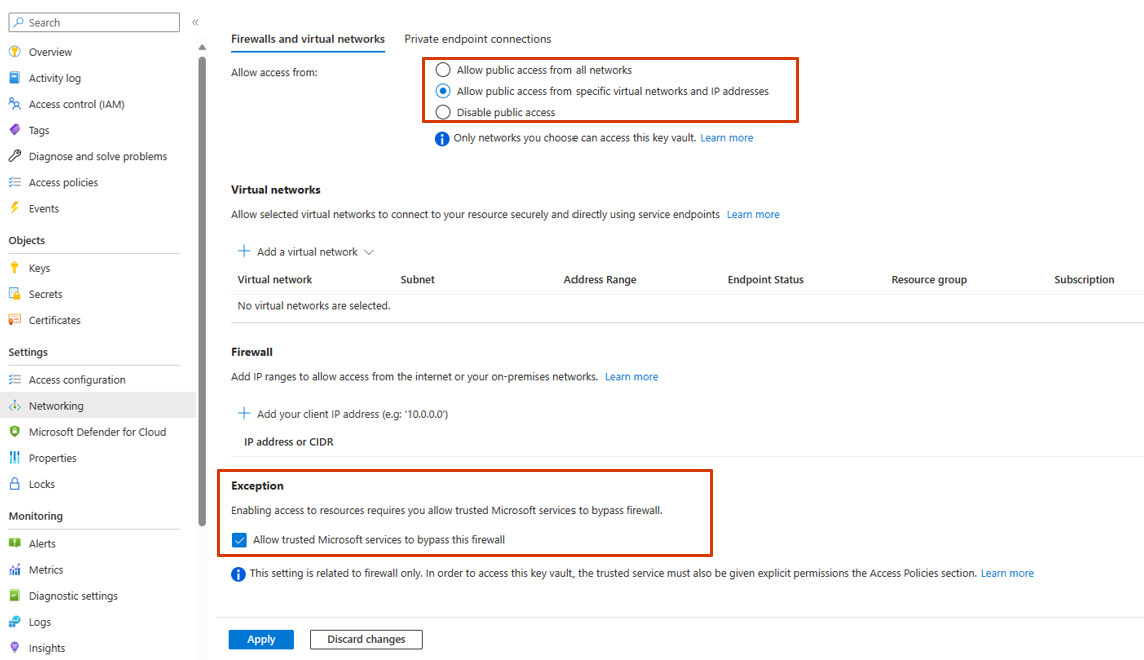Click the Discard changes button
1144x660 pixels.
click(x=366, y=639)
